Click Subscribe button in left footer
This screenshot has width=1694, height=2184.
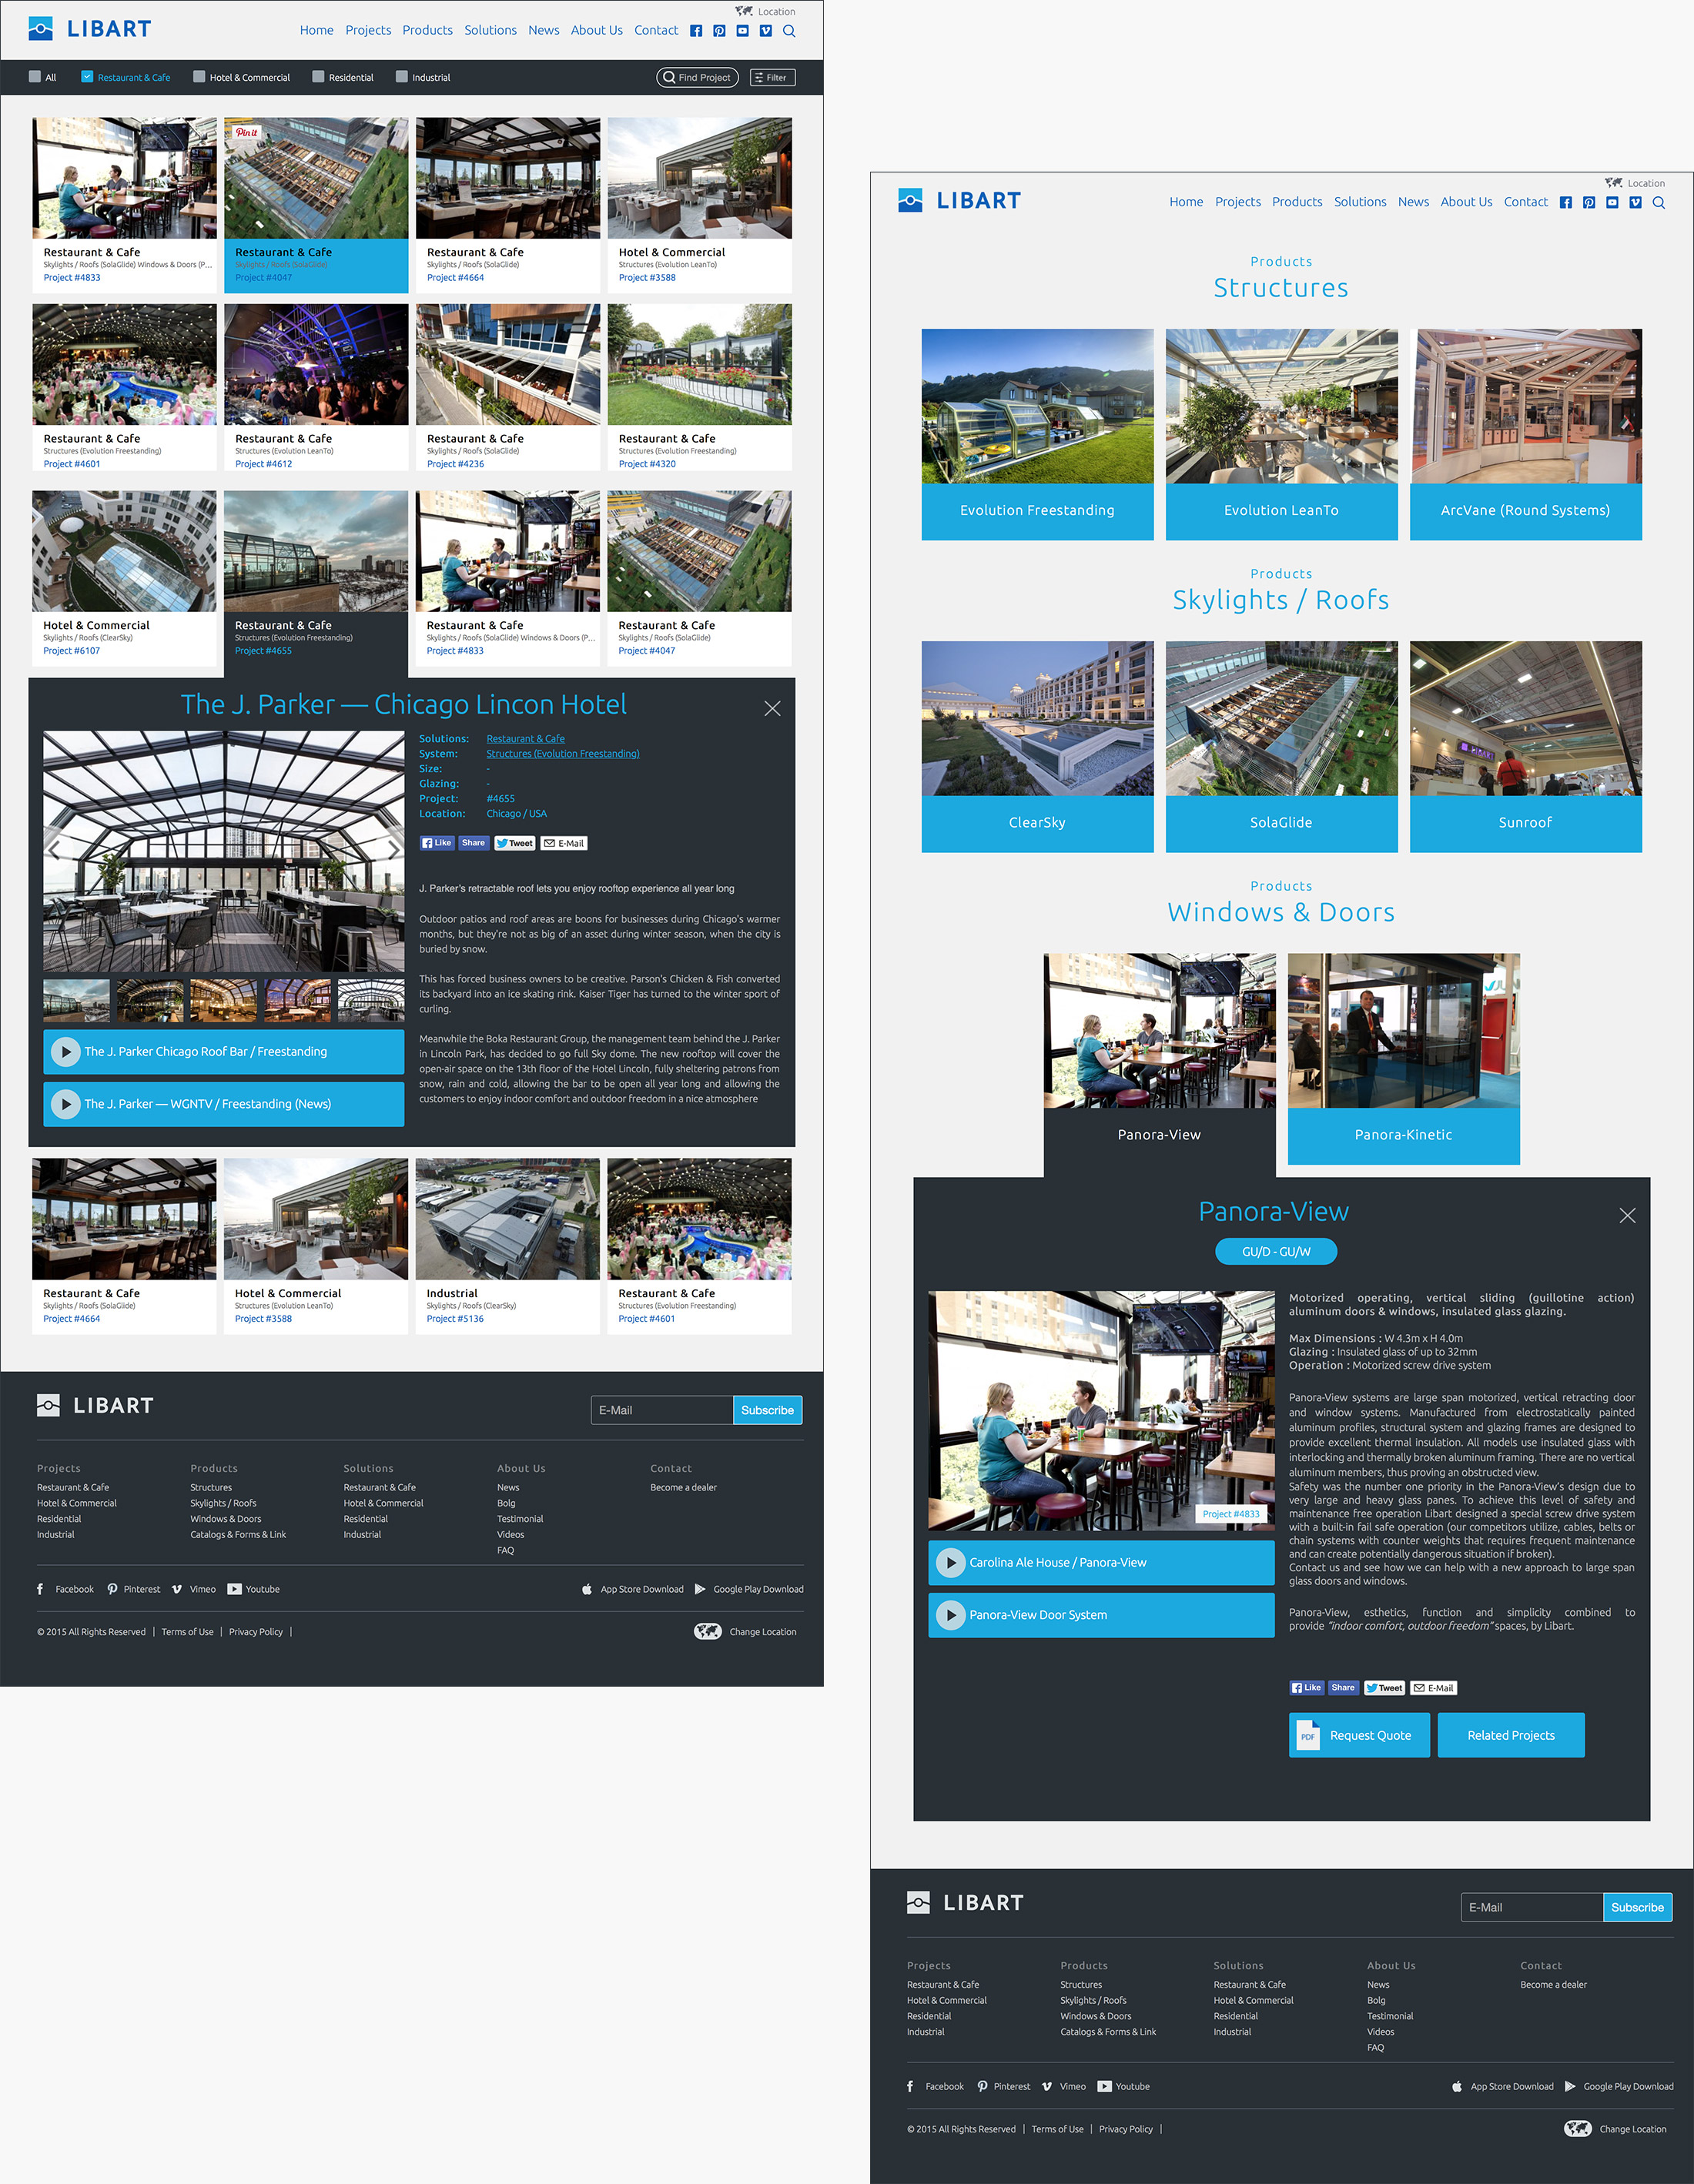click(767, 1410)
